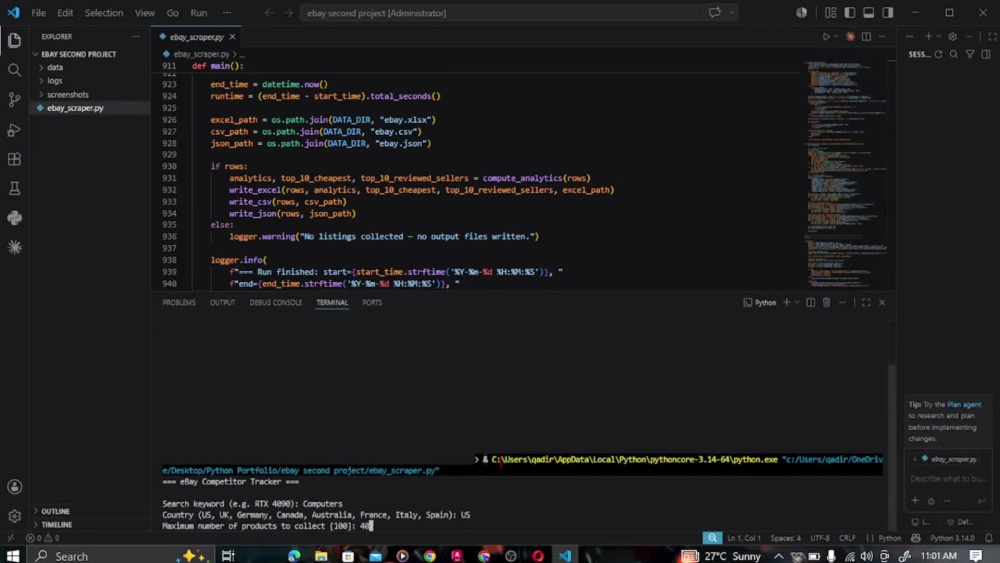Open the Extensions view

click(14, 159)
